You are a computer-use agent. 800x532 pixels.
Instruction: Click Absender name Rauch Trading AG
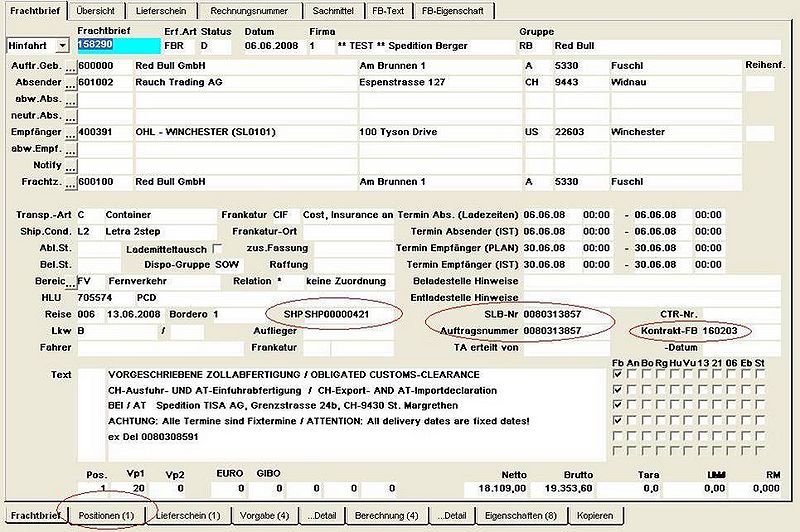click(x=245, y=82)
